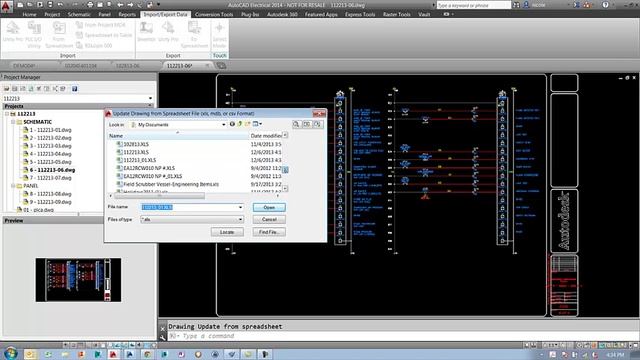Go to next project drawing arrow

coord(130,5)
